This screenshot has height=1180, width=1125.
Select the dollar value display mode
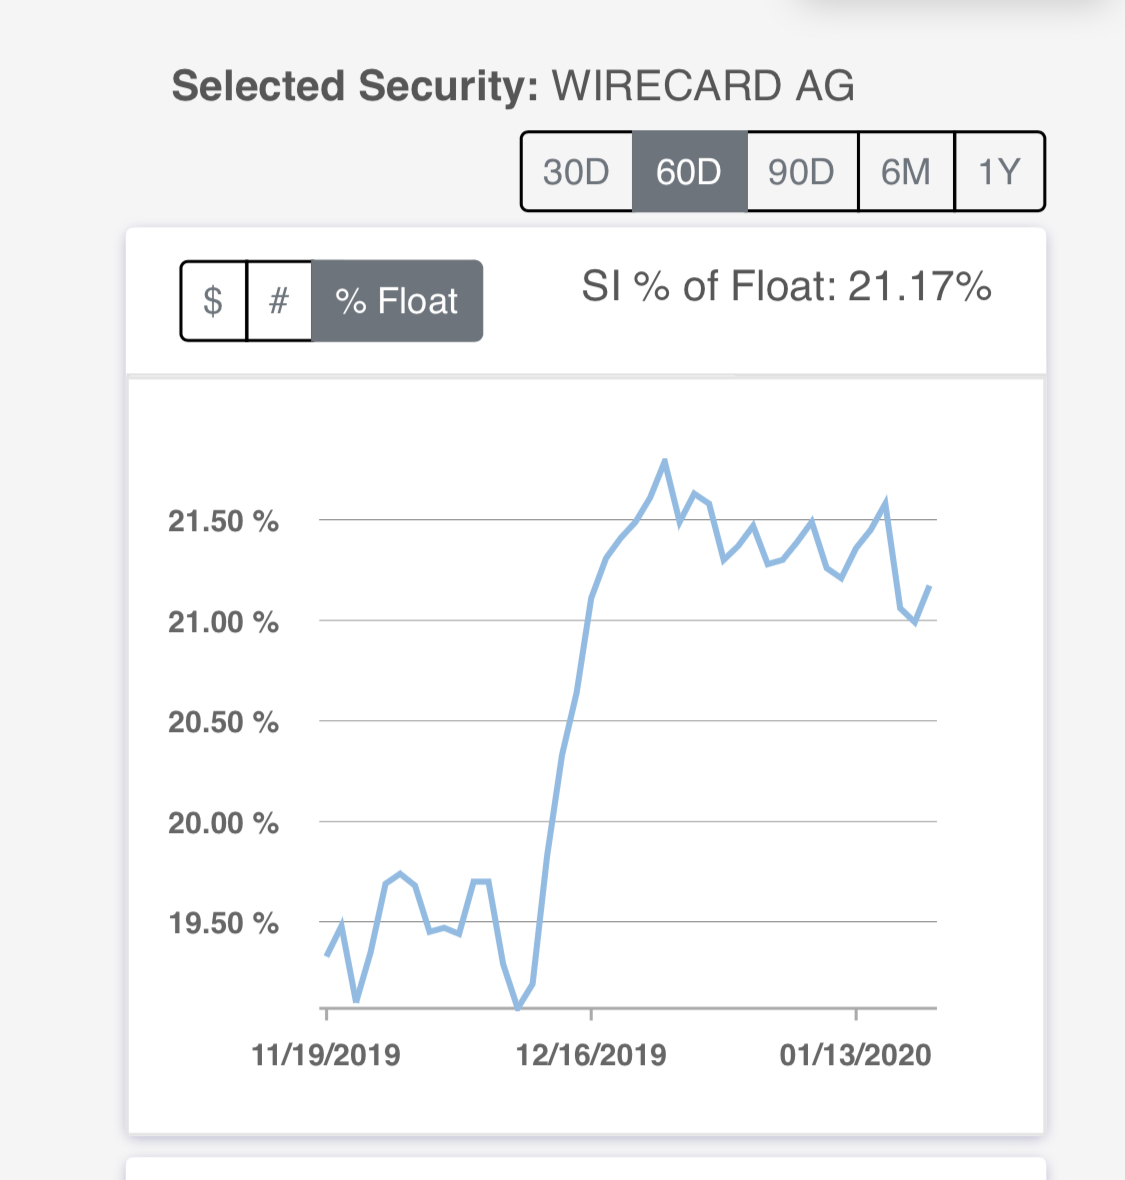tap(213, 300)
